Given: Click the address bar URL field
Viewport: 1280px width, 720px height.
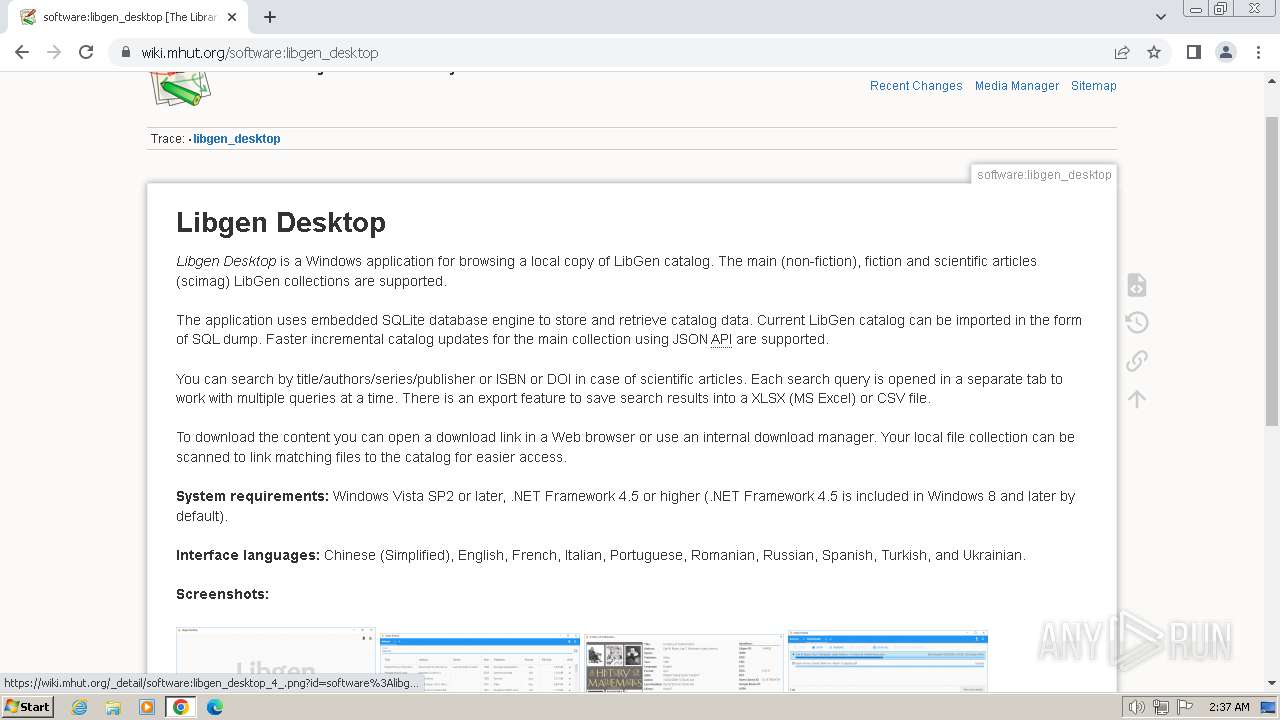Looking at the screenshot, I should [x=620, y=53].
